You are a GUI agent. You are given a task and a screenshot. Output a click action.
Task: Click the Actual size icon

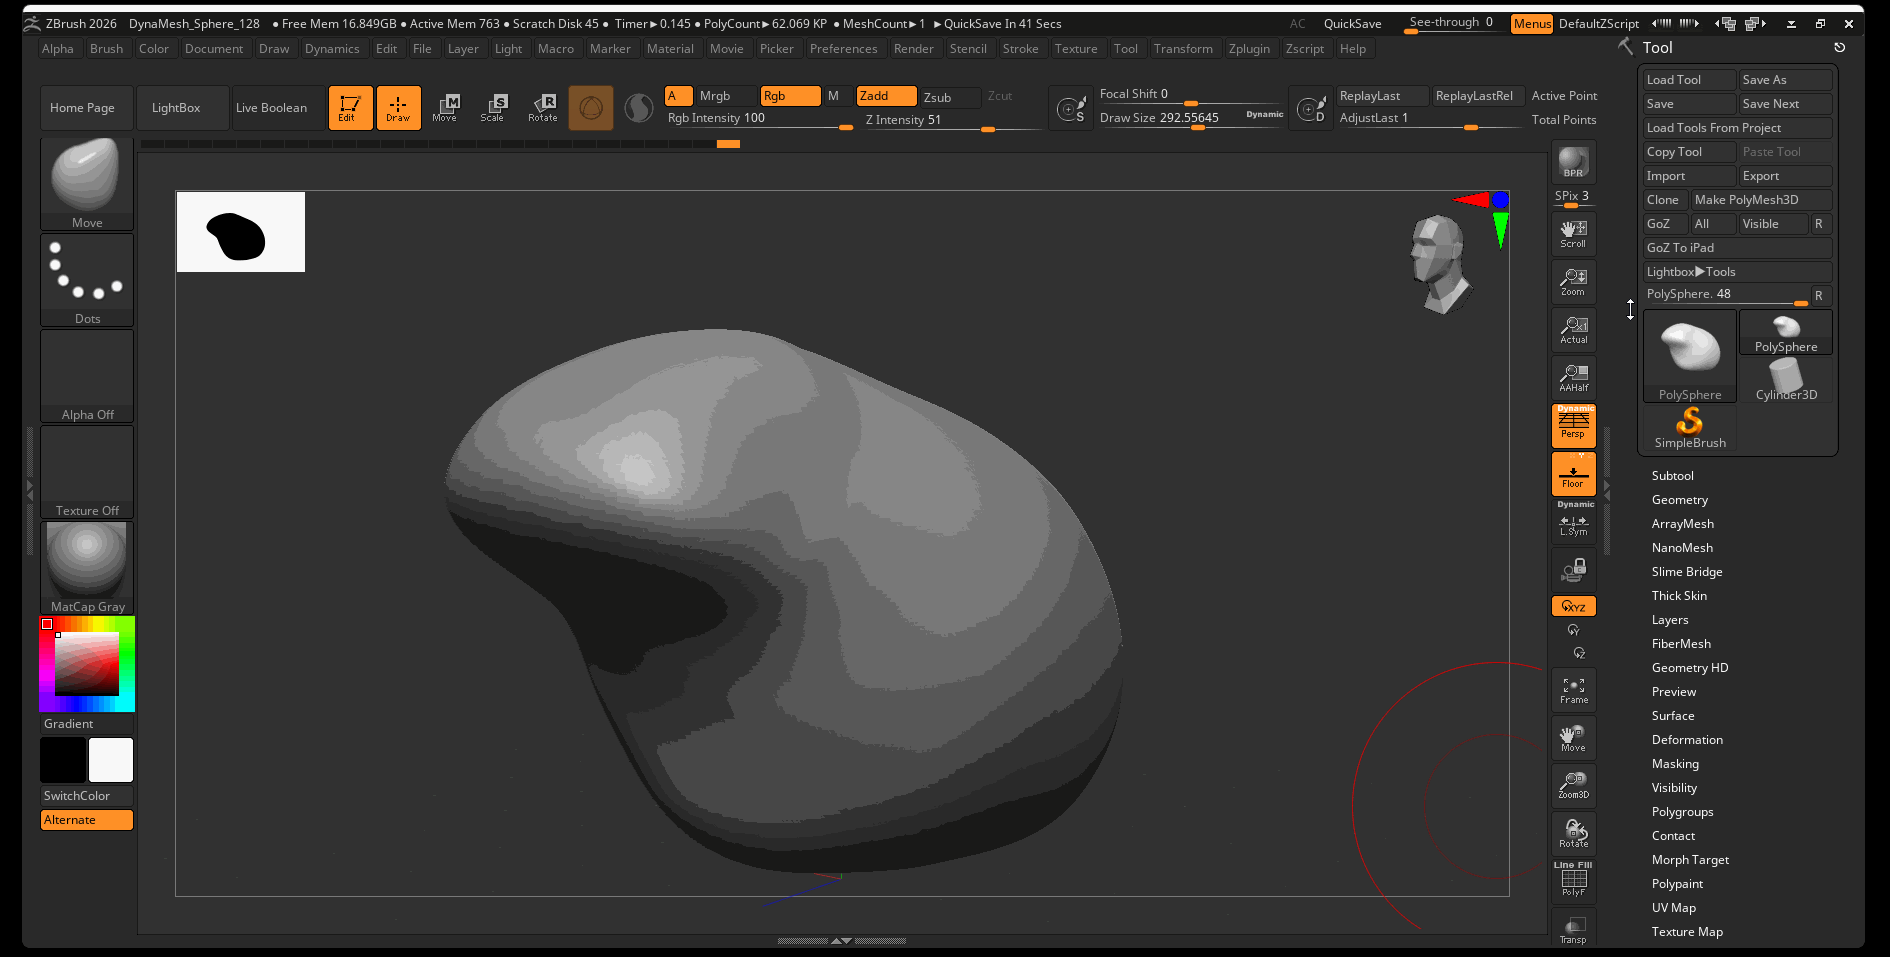[1573, 330]
